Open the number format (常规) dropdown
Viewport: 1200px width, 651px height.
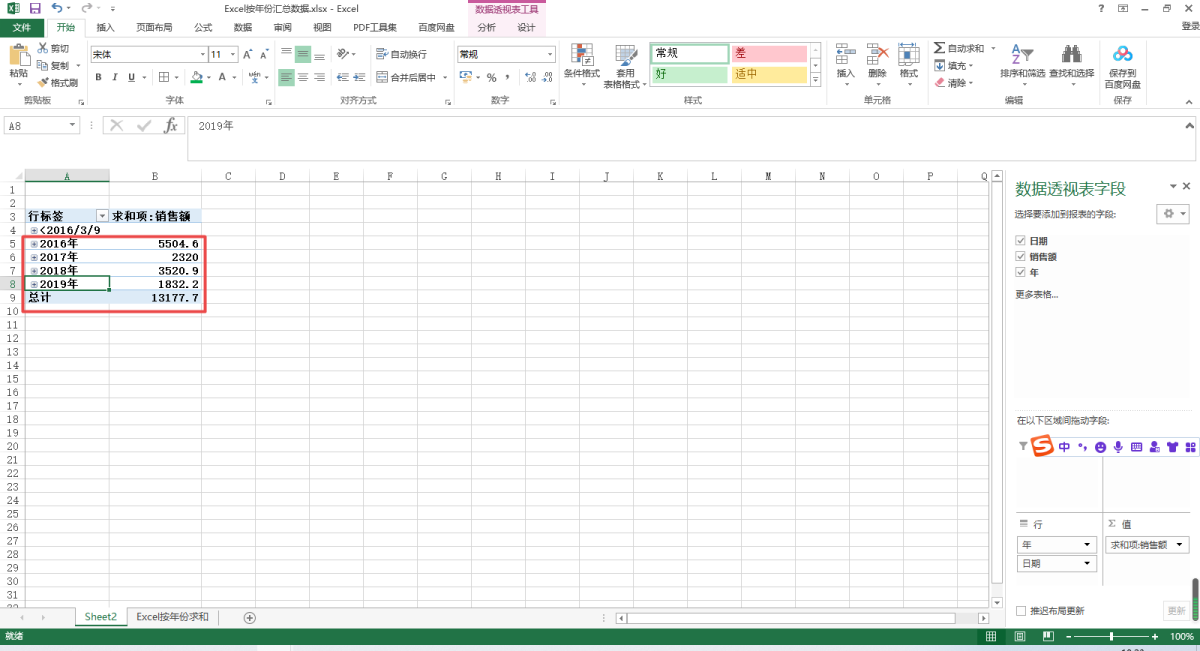(549, 54)
